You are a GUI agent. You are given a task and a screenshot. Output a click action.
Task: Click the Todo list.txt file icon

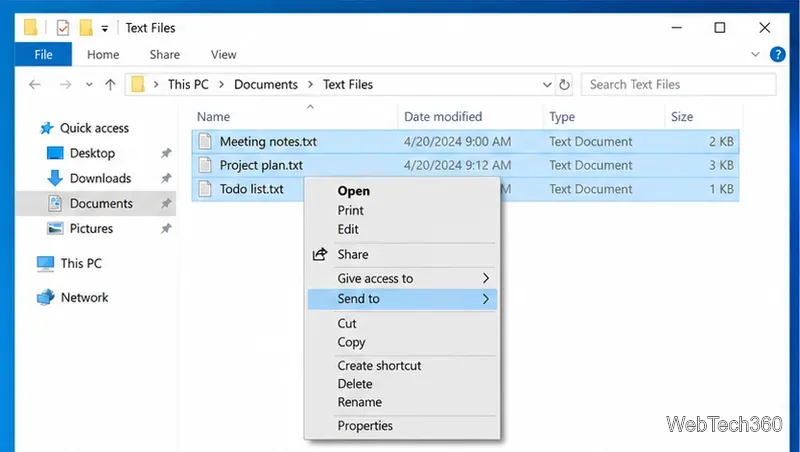coord(205,189)
